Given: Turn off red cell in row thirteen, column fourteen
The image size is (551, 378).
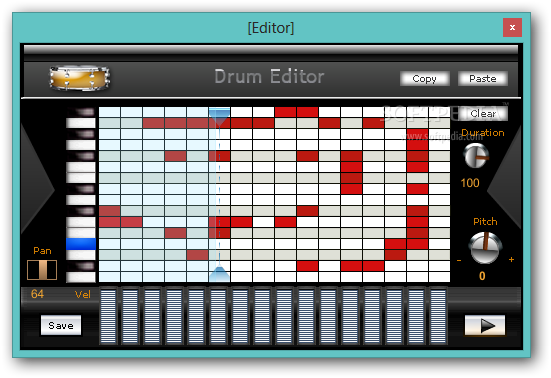Looking at the screenshot, I should click(395, 244).
